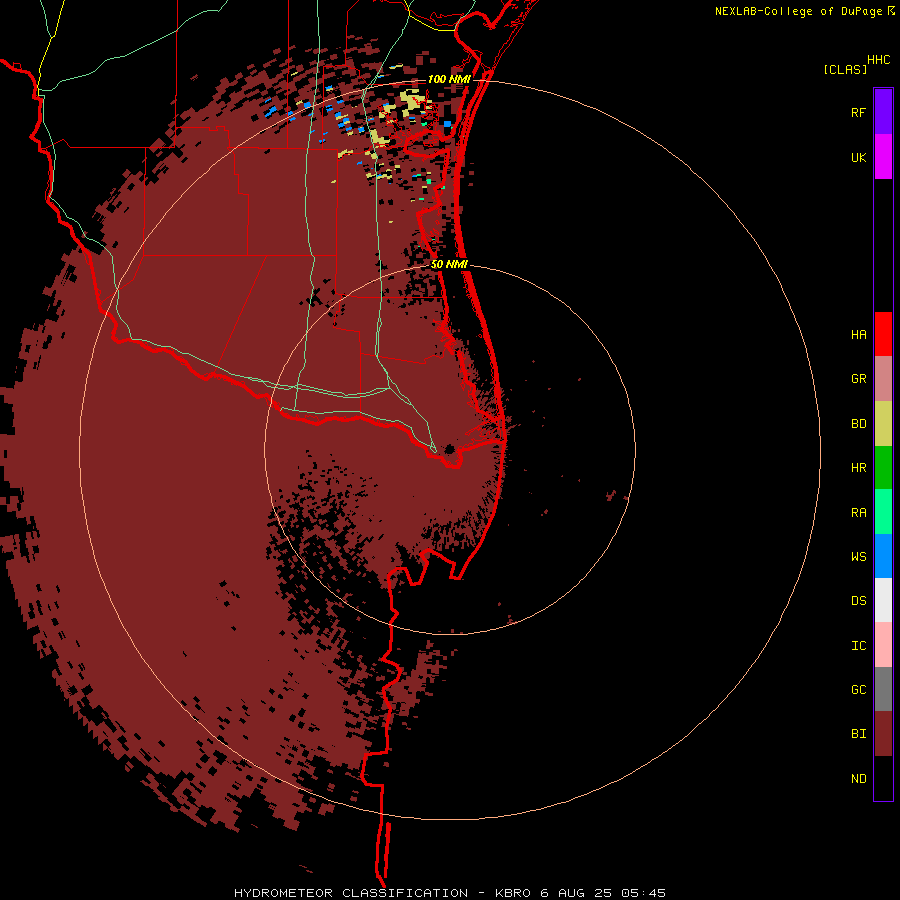Click the GC legend label

(x=858, y=690)
